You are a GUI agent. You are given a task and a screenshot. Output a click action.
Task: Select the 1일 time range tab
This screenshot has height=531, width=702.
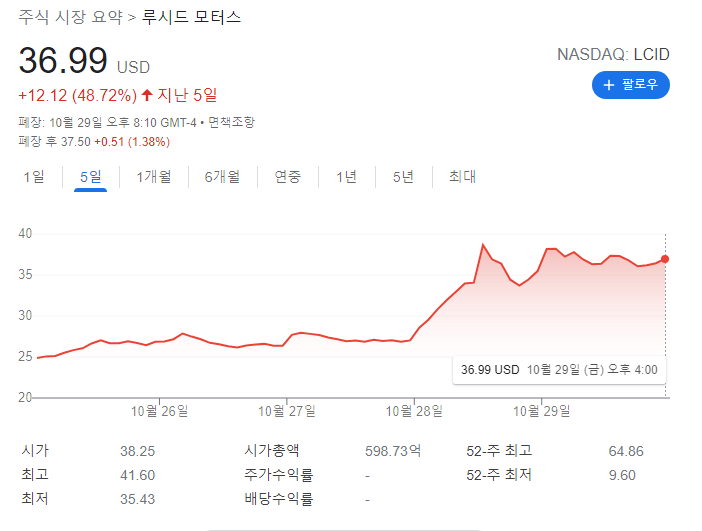click(34, 177)
